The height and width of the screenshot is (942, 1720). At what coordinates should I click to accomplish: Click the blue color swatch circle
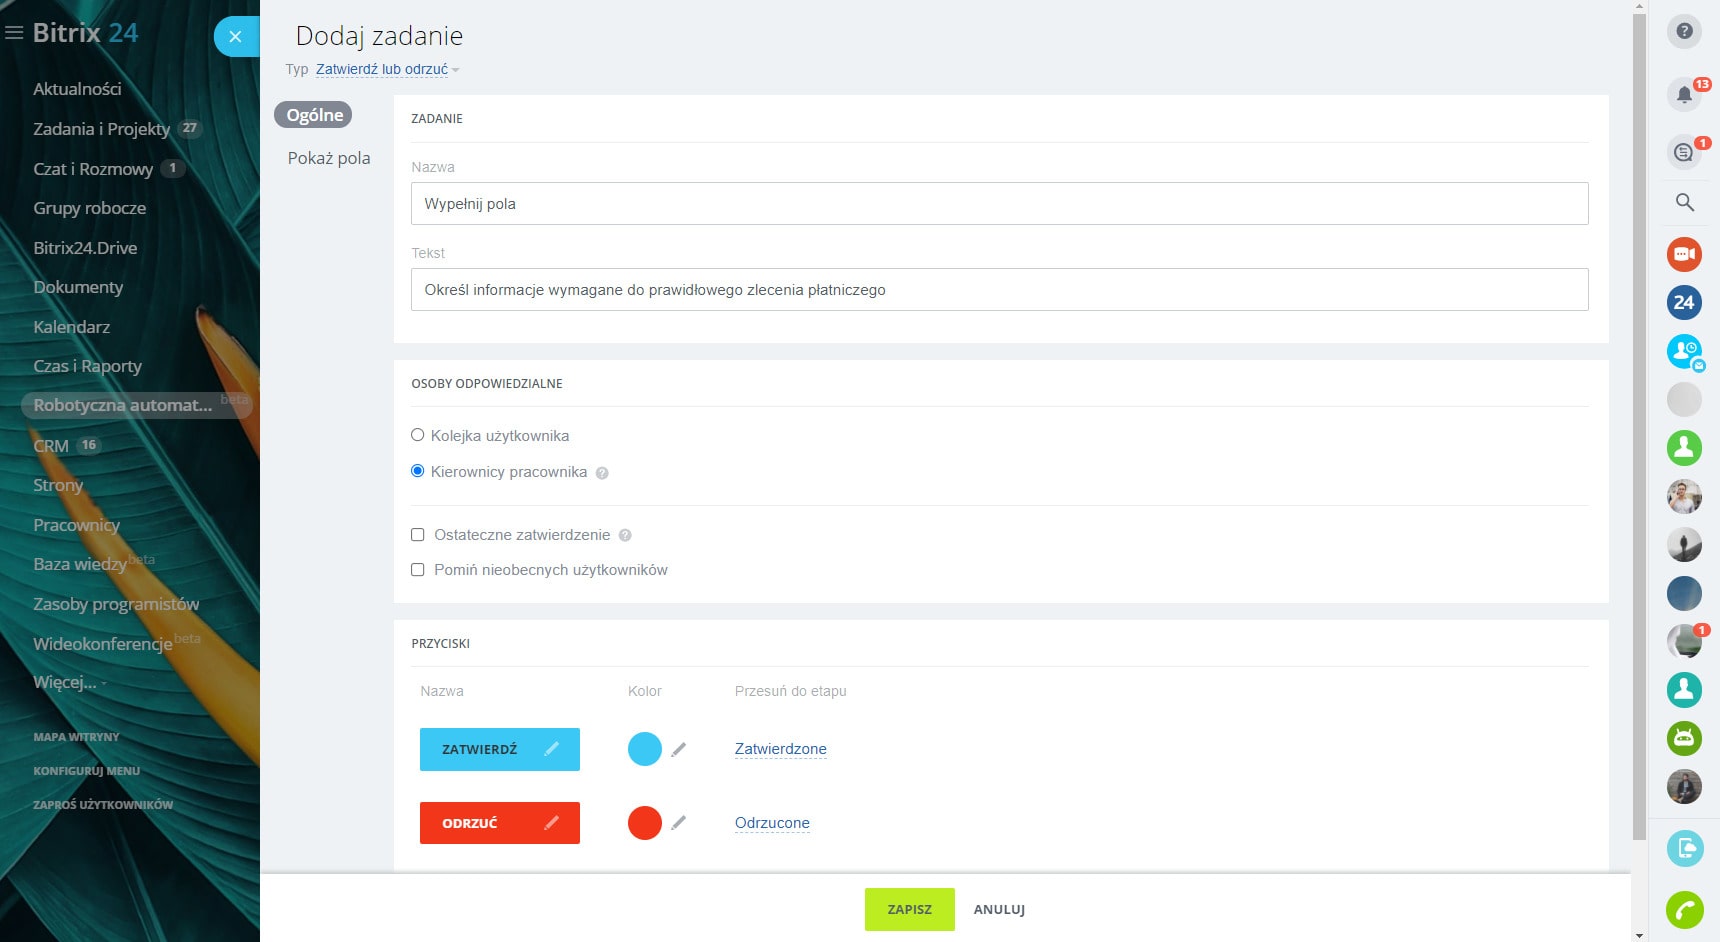click(x=644, y=749)
